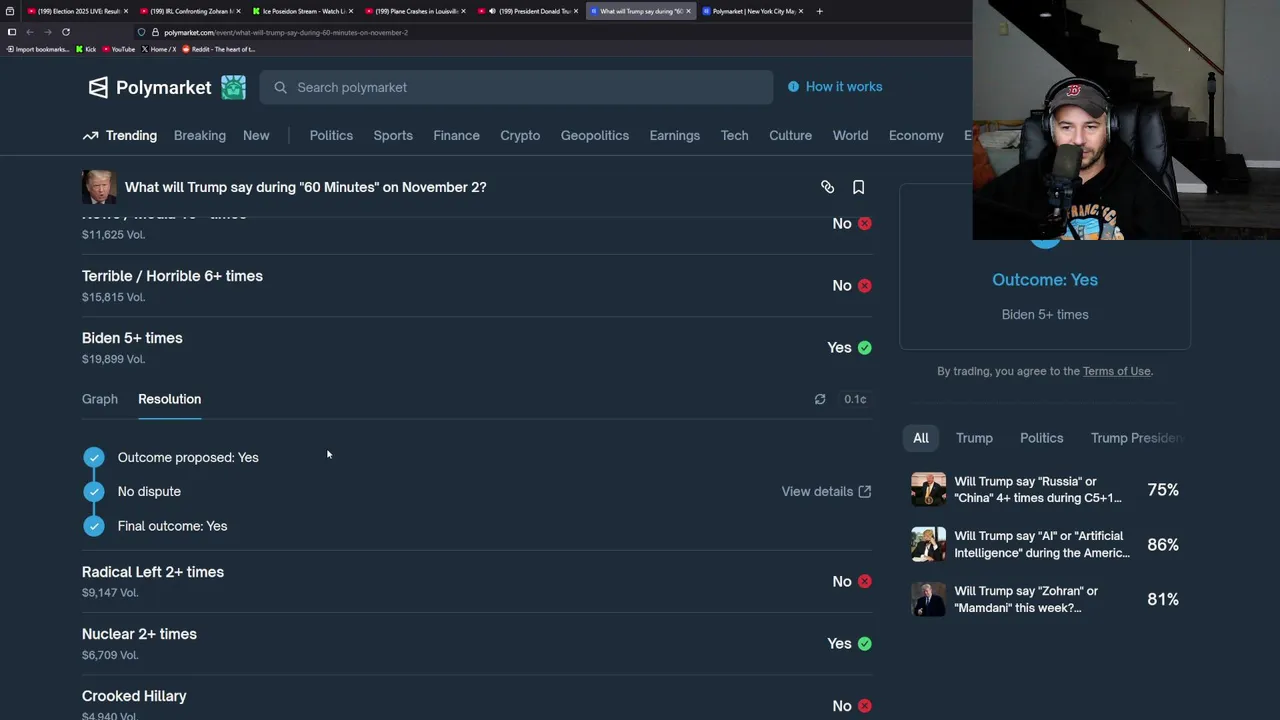The image size is (1280, 720).
Task: Go back with the browser back arrow
Action: pyautogui.click(x=30, y=32)
